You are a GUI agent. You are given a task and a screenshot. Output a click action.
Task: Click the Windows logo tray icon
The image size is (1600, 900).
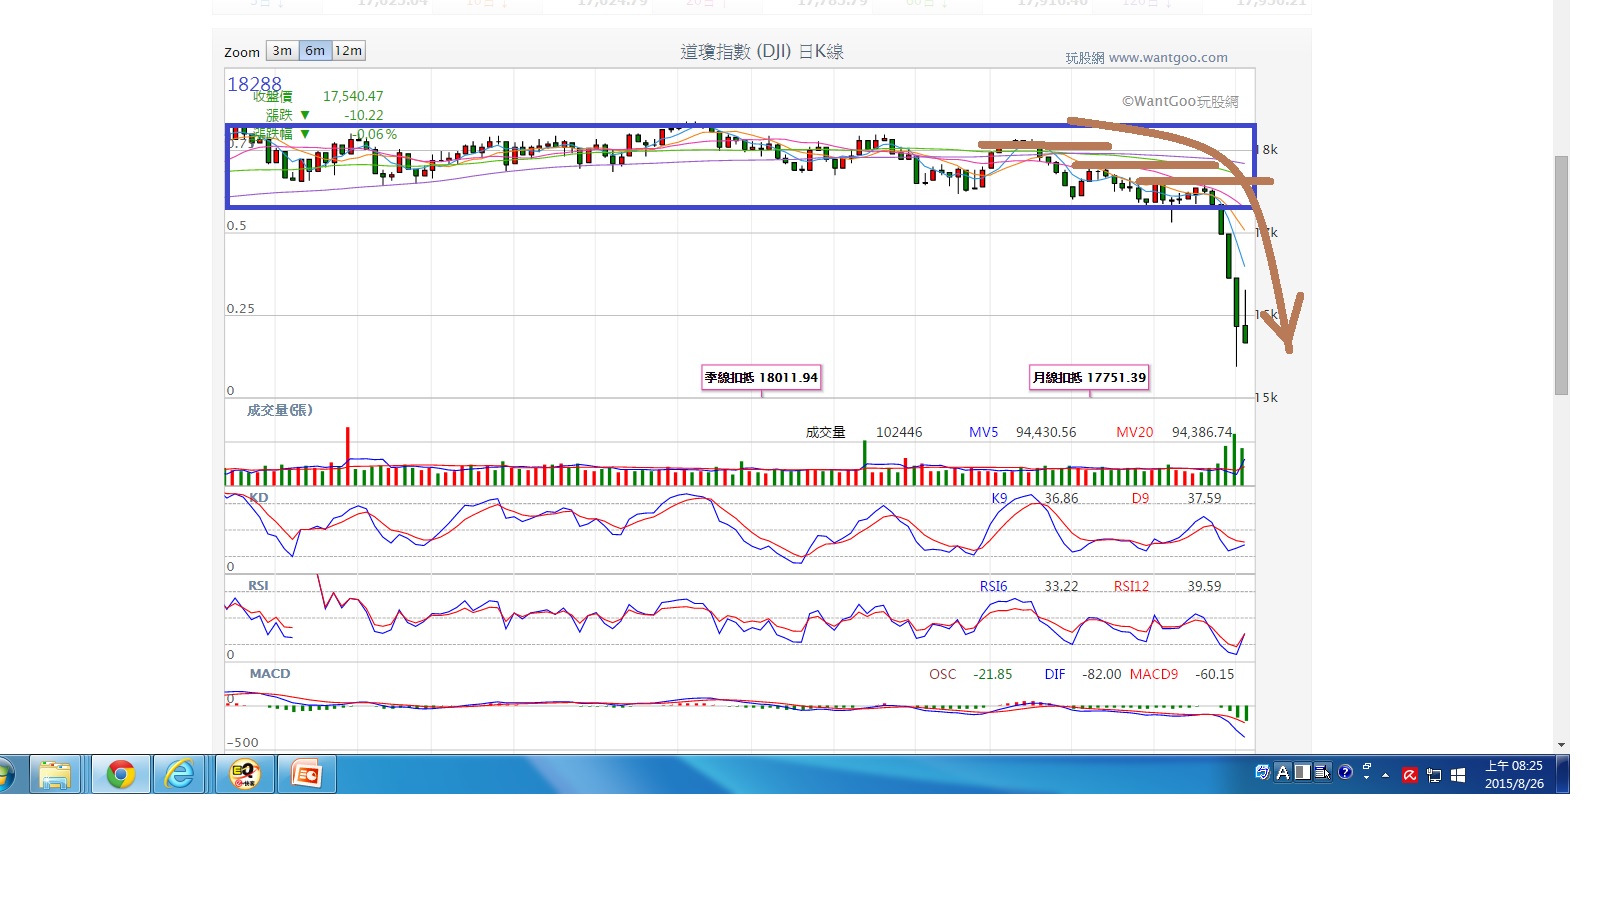coord(1458,775)
